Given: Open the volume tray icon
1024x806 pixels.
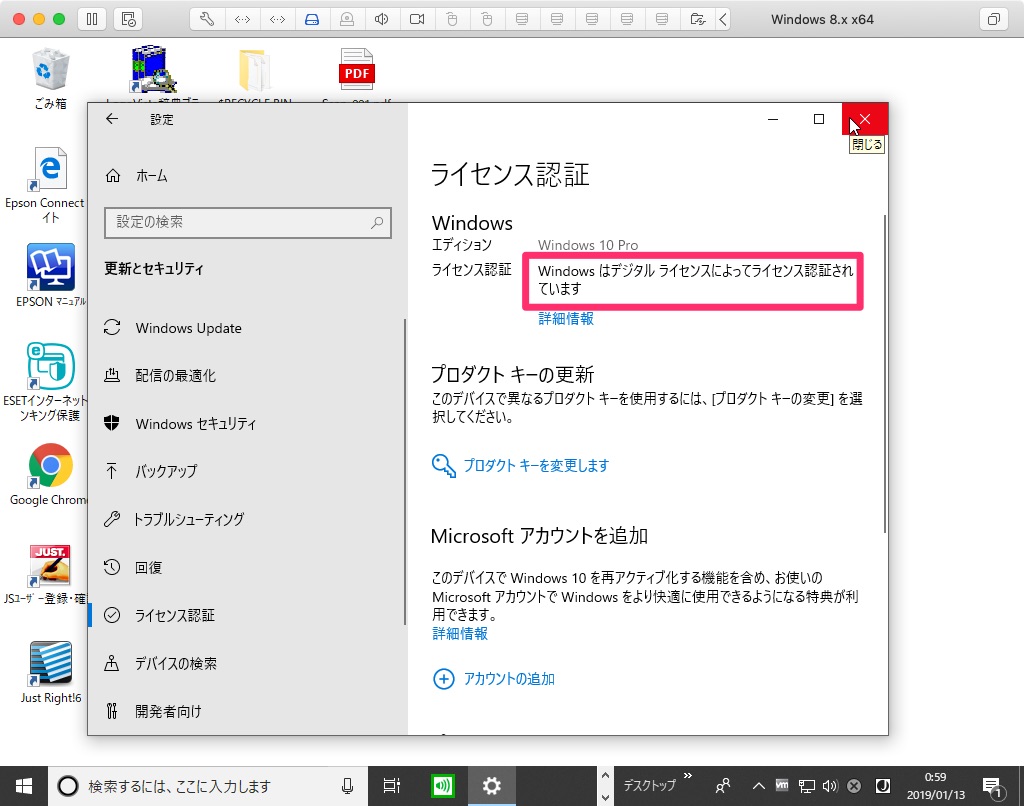Looking at the screenshot, I should coord(830,786).
